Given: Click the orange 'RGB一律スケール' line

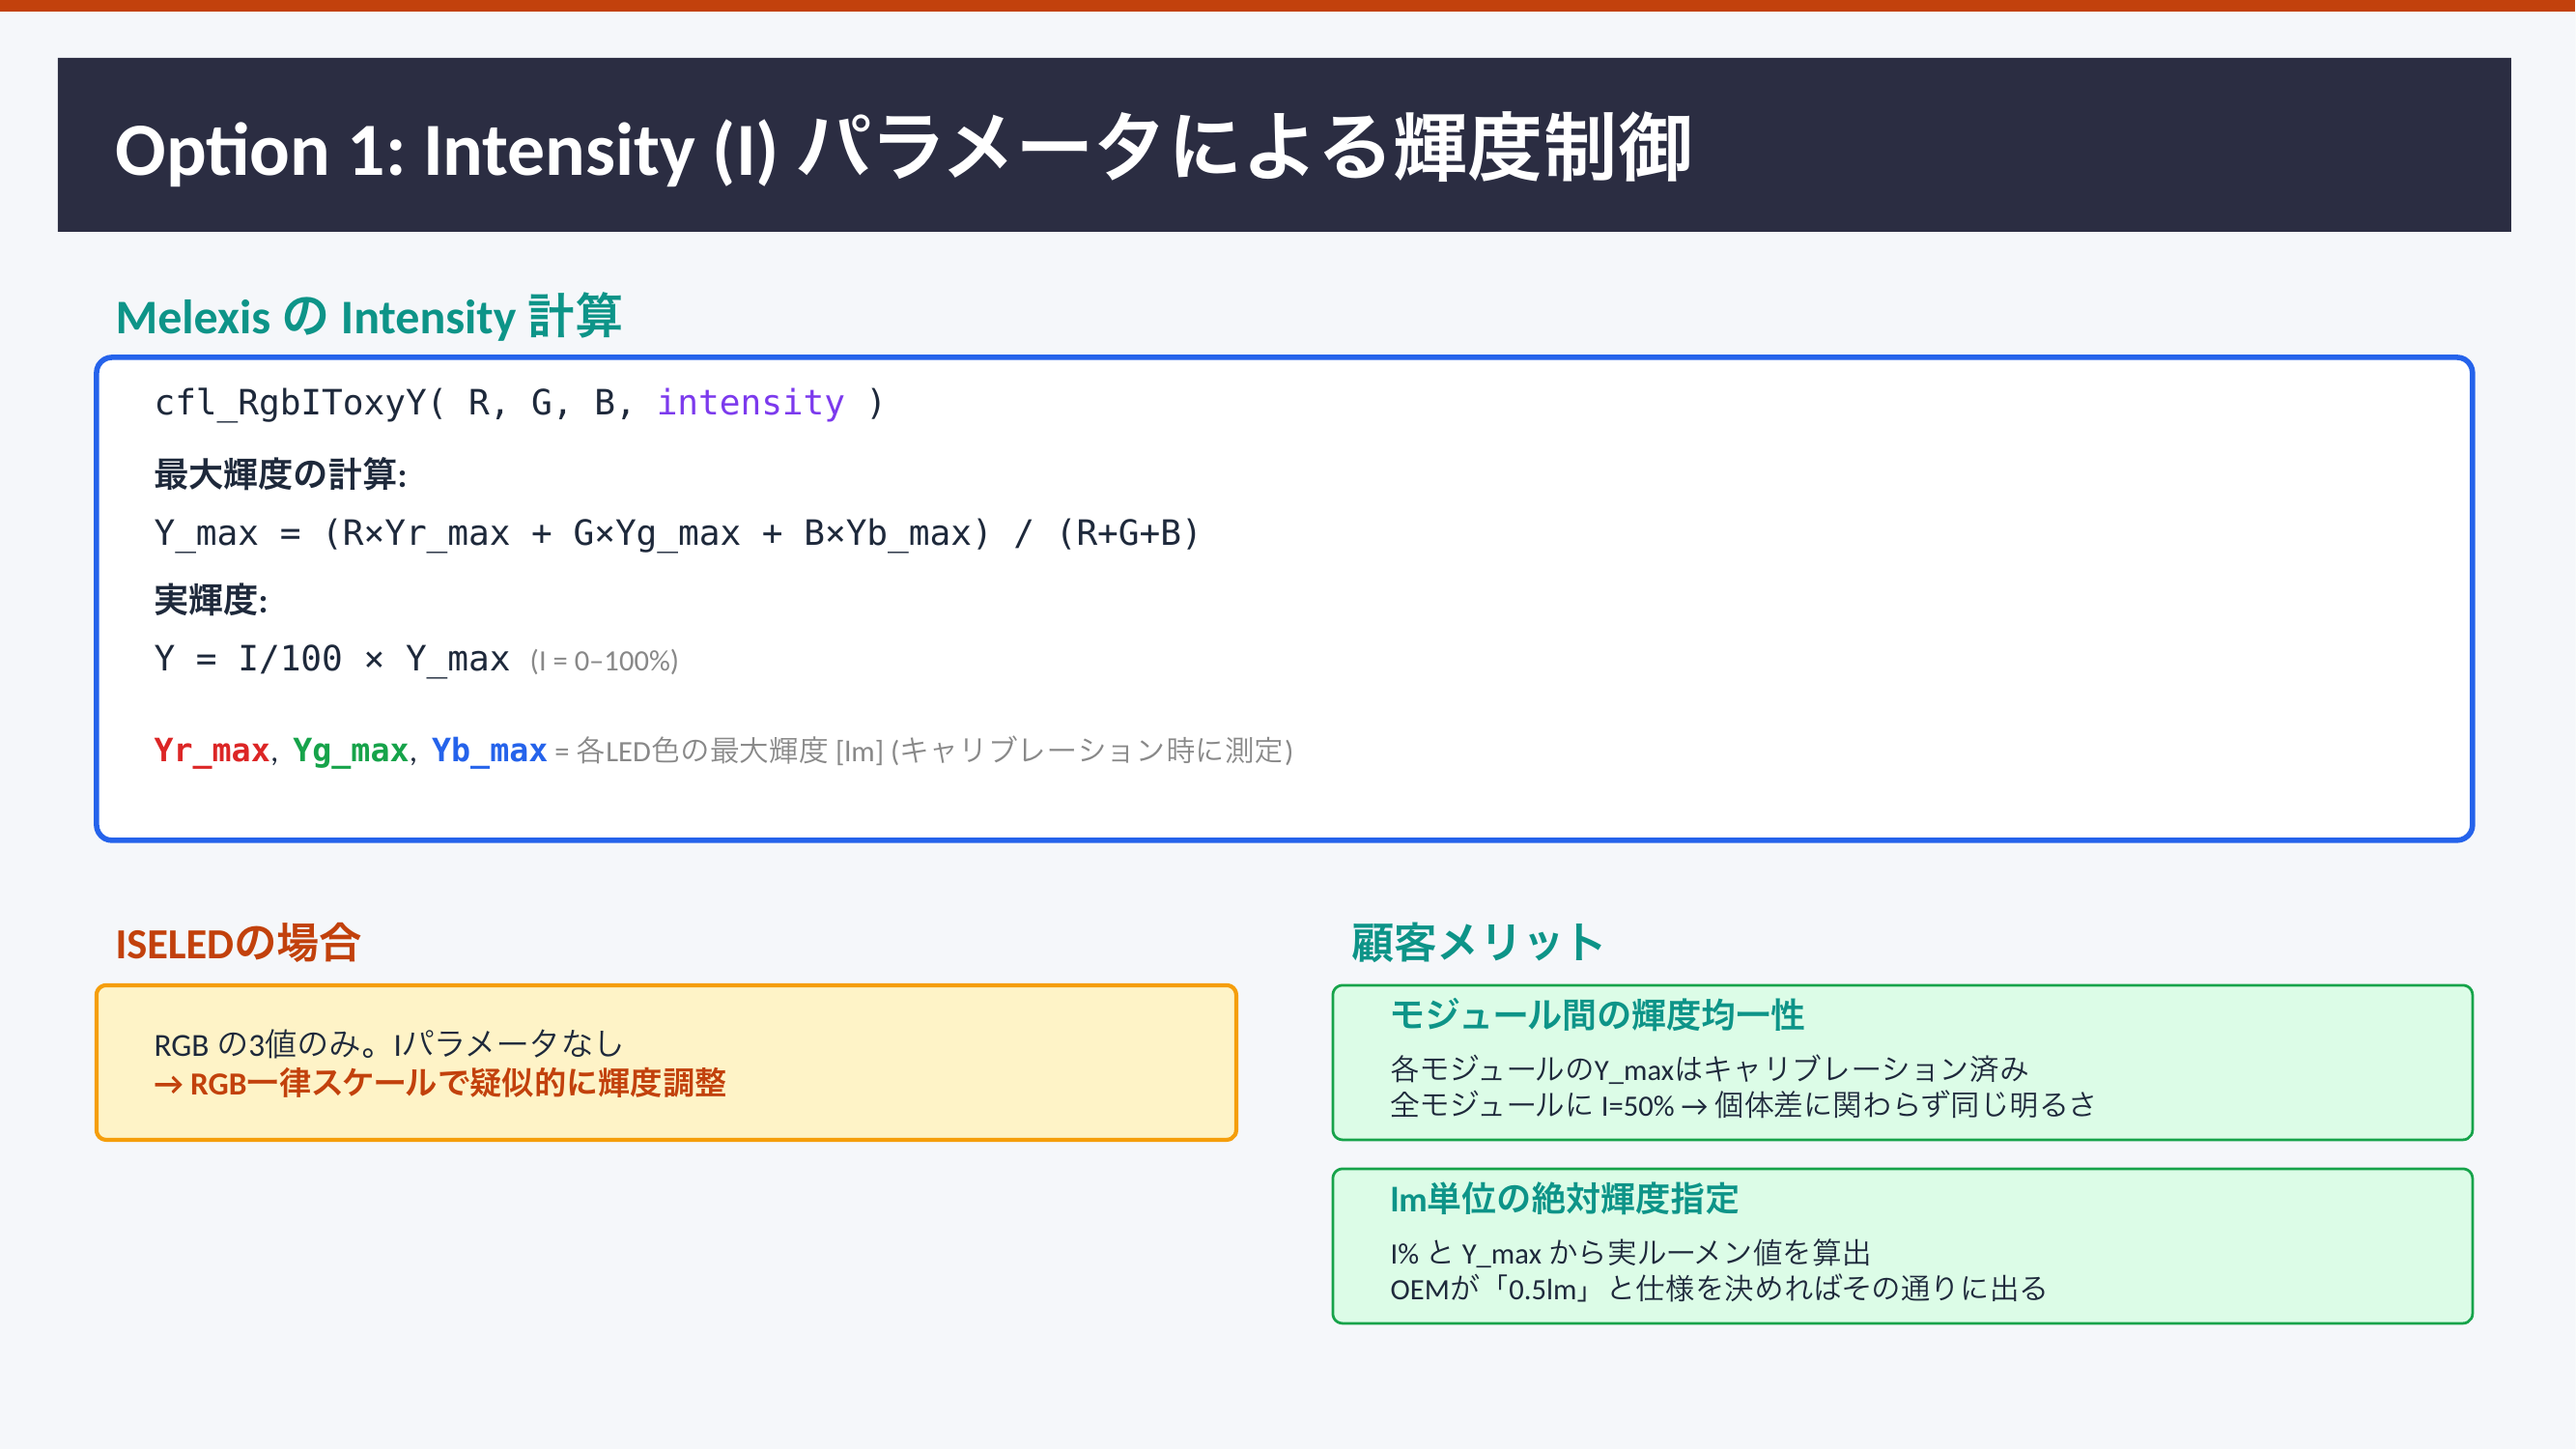Looking at the screenshot, I should pos(440,1083).
